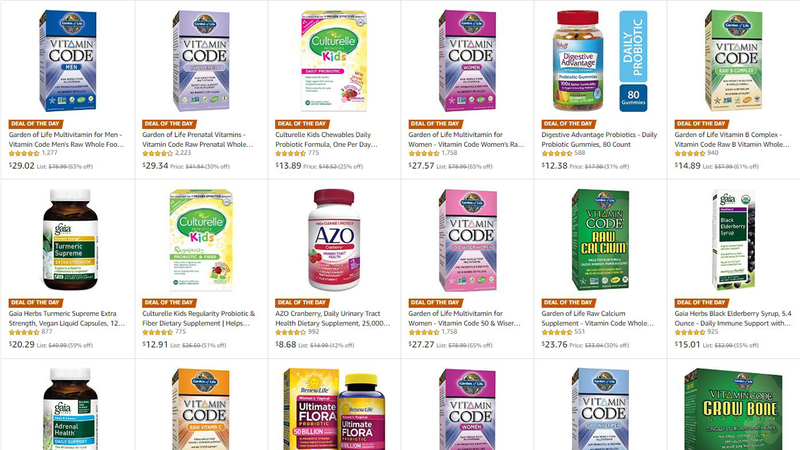Open the Culturelle Kids Daily Probiotic box image
The image size is (800, 450).
coord(334,60)
